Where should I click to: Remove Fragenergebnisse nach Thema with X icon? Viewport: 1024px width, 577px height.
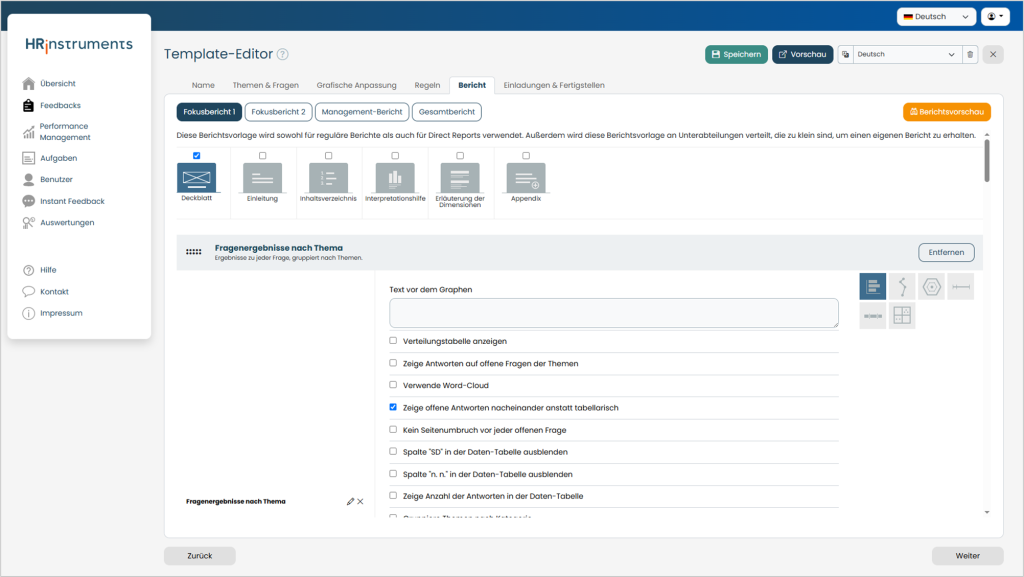pyautogui.click(x=360, y=501)
